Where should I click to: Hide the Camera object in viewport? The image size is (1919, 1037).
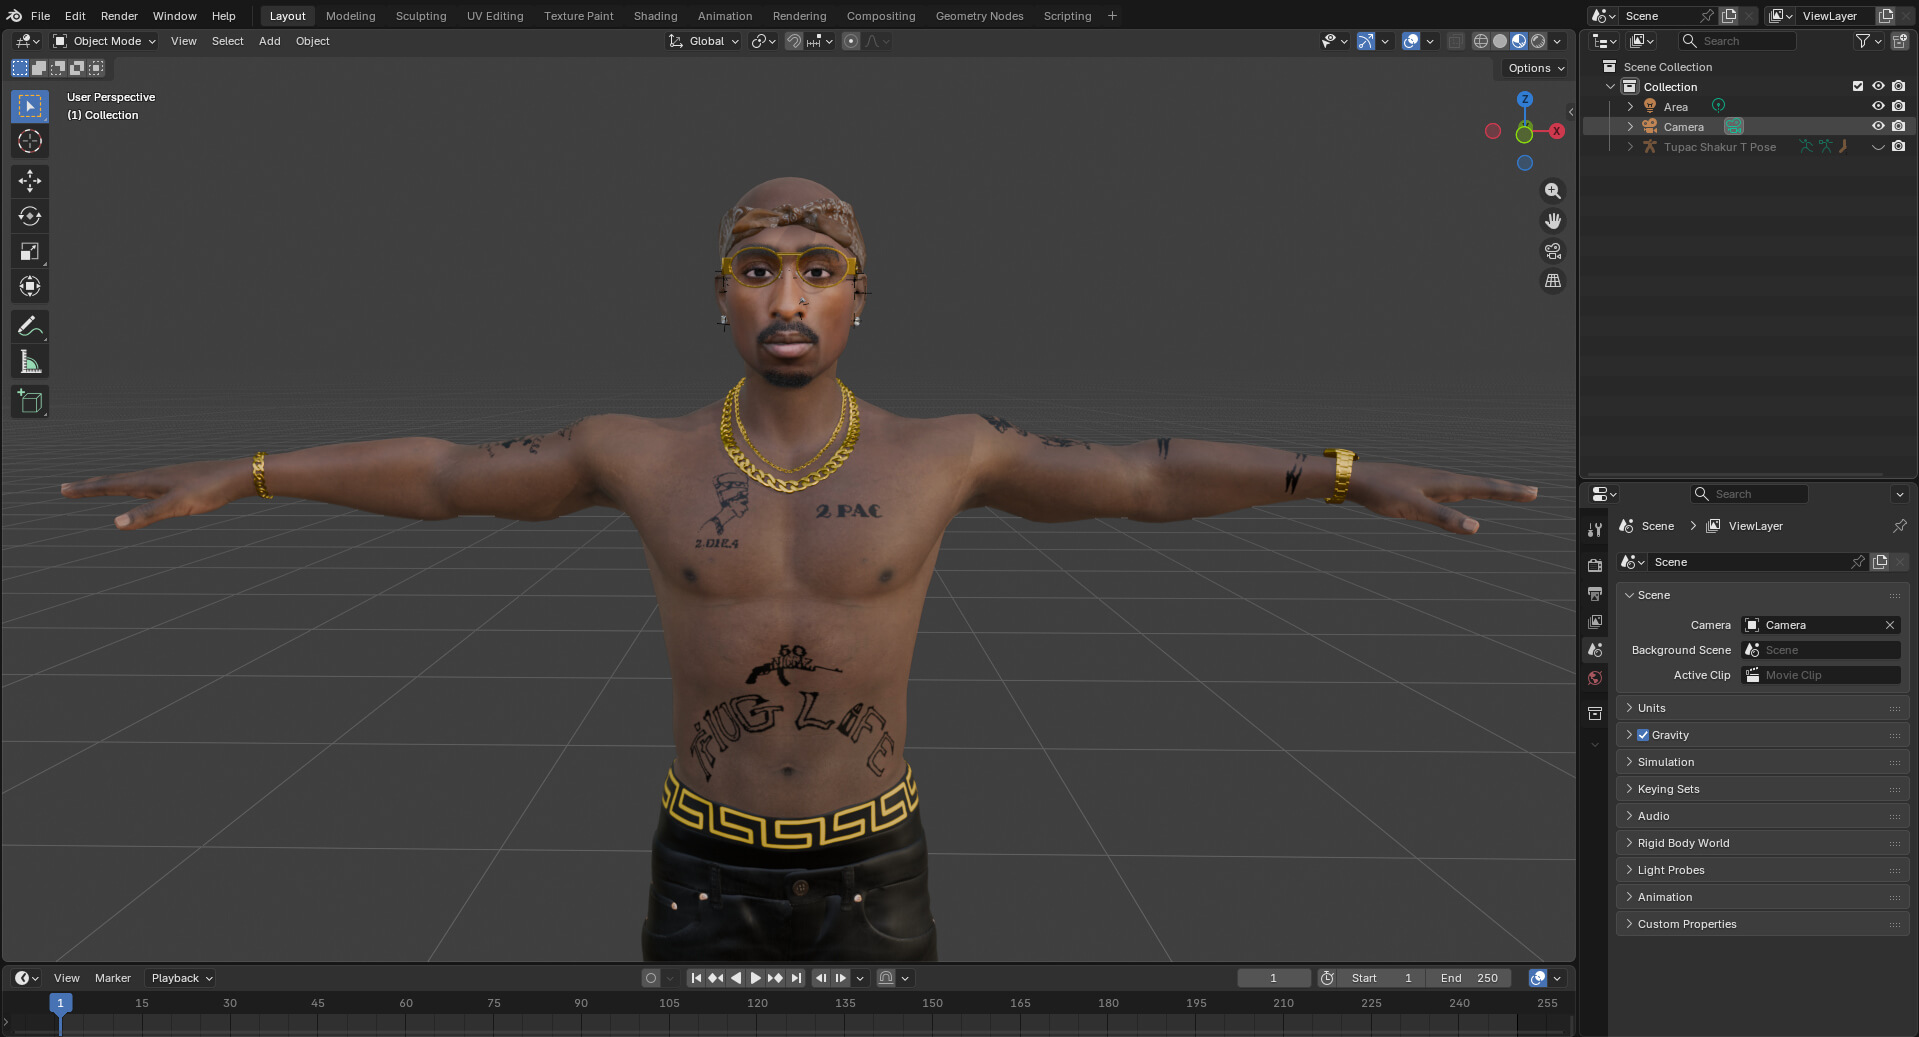pyautogui.click(x=1878, y=126)
